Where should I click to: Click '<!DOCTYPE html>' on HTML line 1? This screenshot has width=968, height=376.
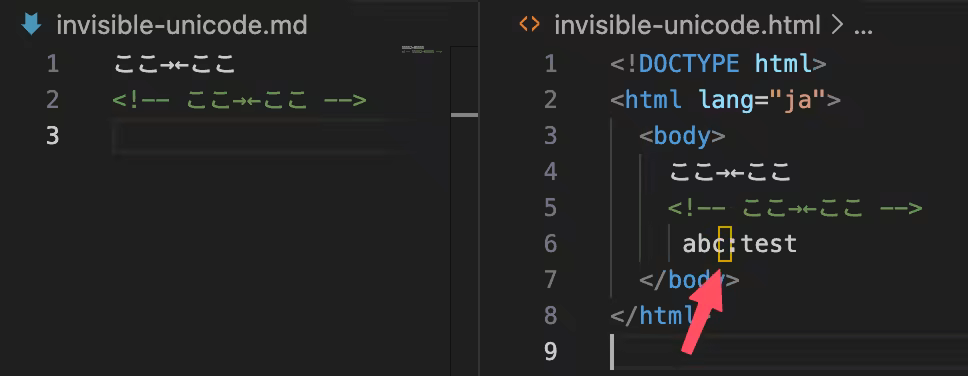coord(718,64)
